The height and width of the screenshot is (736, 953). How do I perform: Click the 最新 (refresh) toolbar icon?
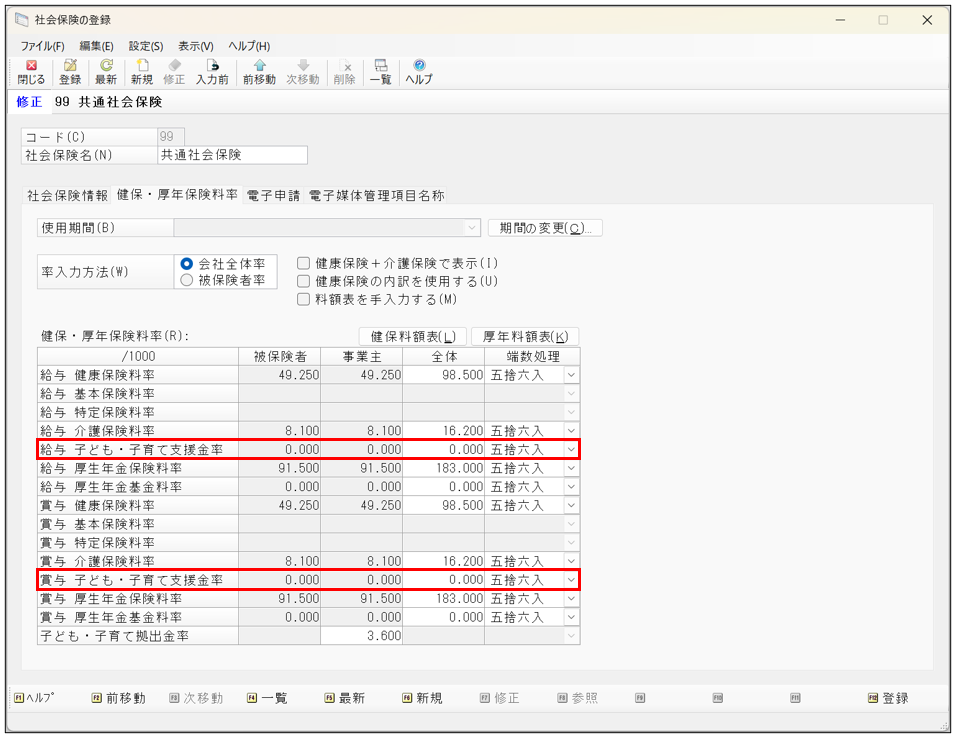[106, 71]
